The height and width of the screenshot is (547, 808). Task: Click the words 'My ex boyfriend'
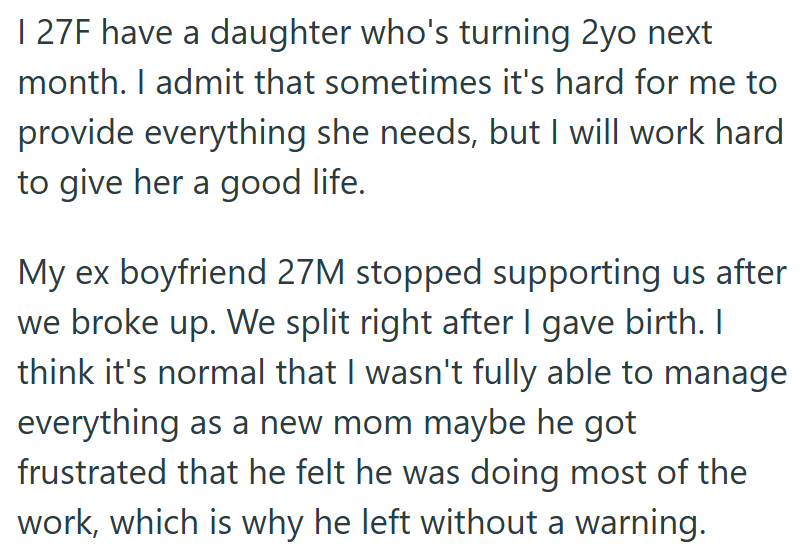pyautogui.click(x=142, y=275)
